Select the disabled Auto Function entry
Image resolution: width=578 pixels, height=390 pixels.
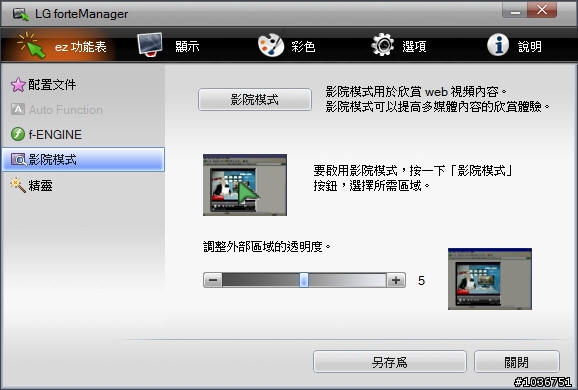(83, 109)
